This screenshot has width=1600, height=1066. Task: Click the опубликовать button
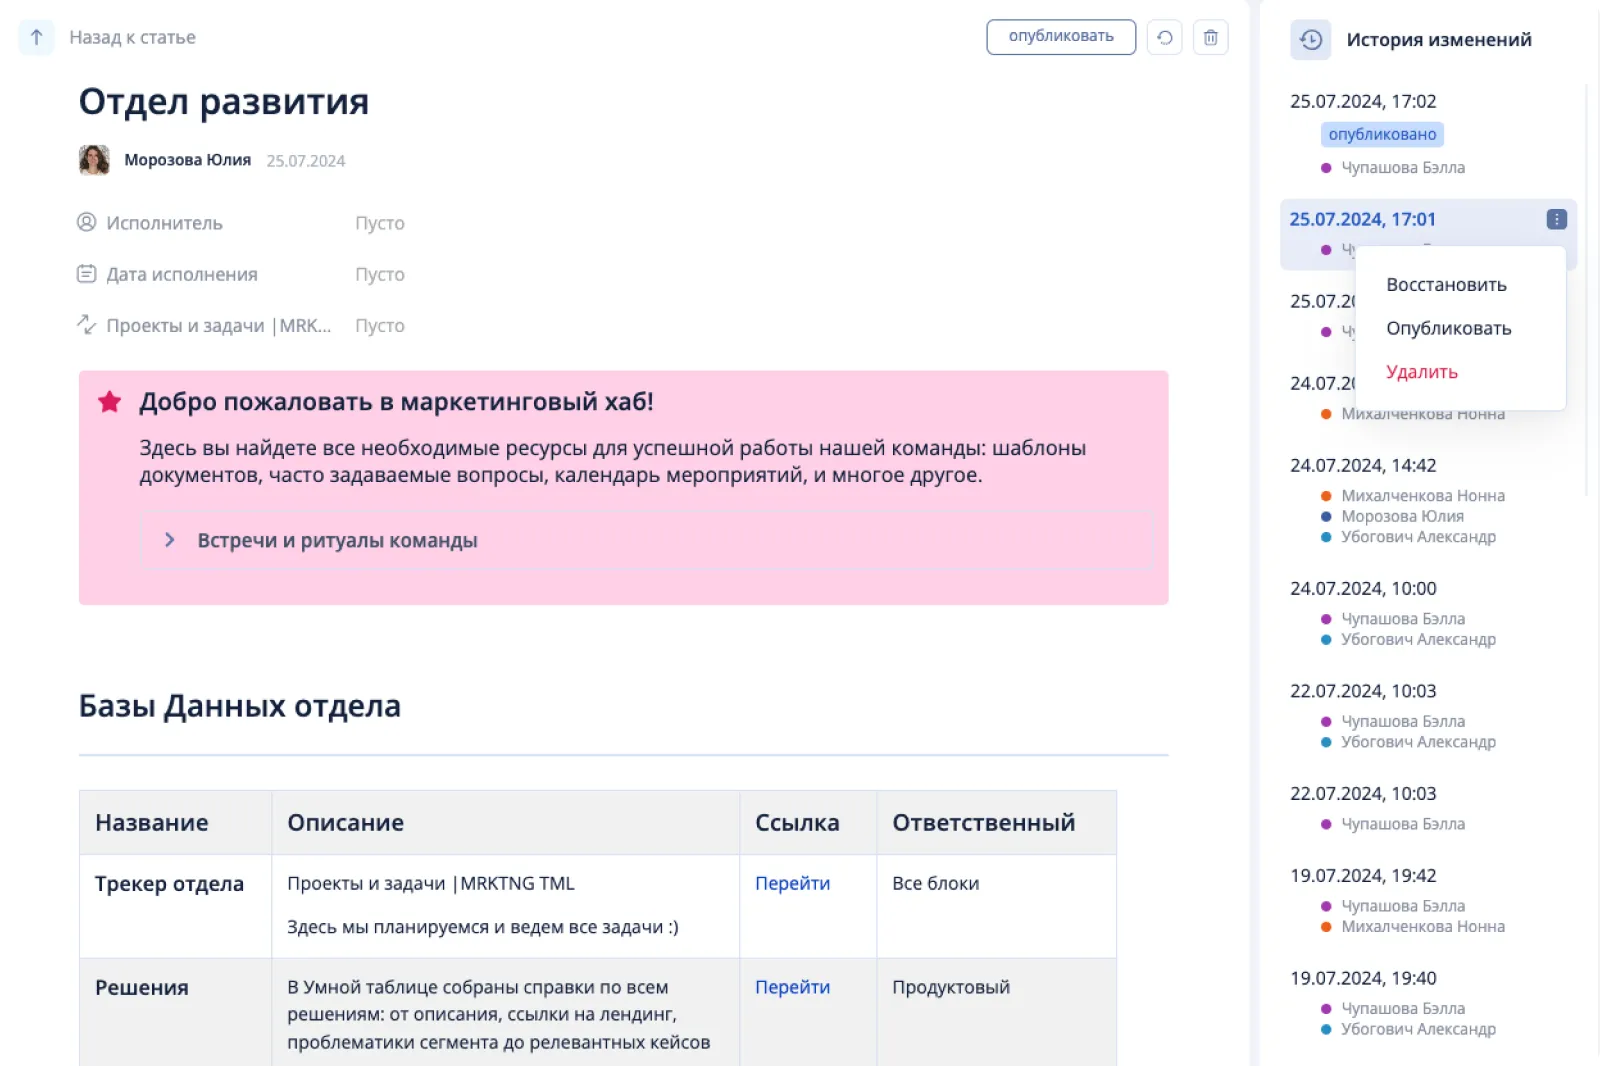(1061, 37)
